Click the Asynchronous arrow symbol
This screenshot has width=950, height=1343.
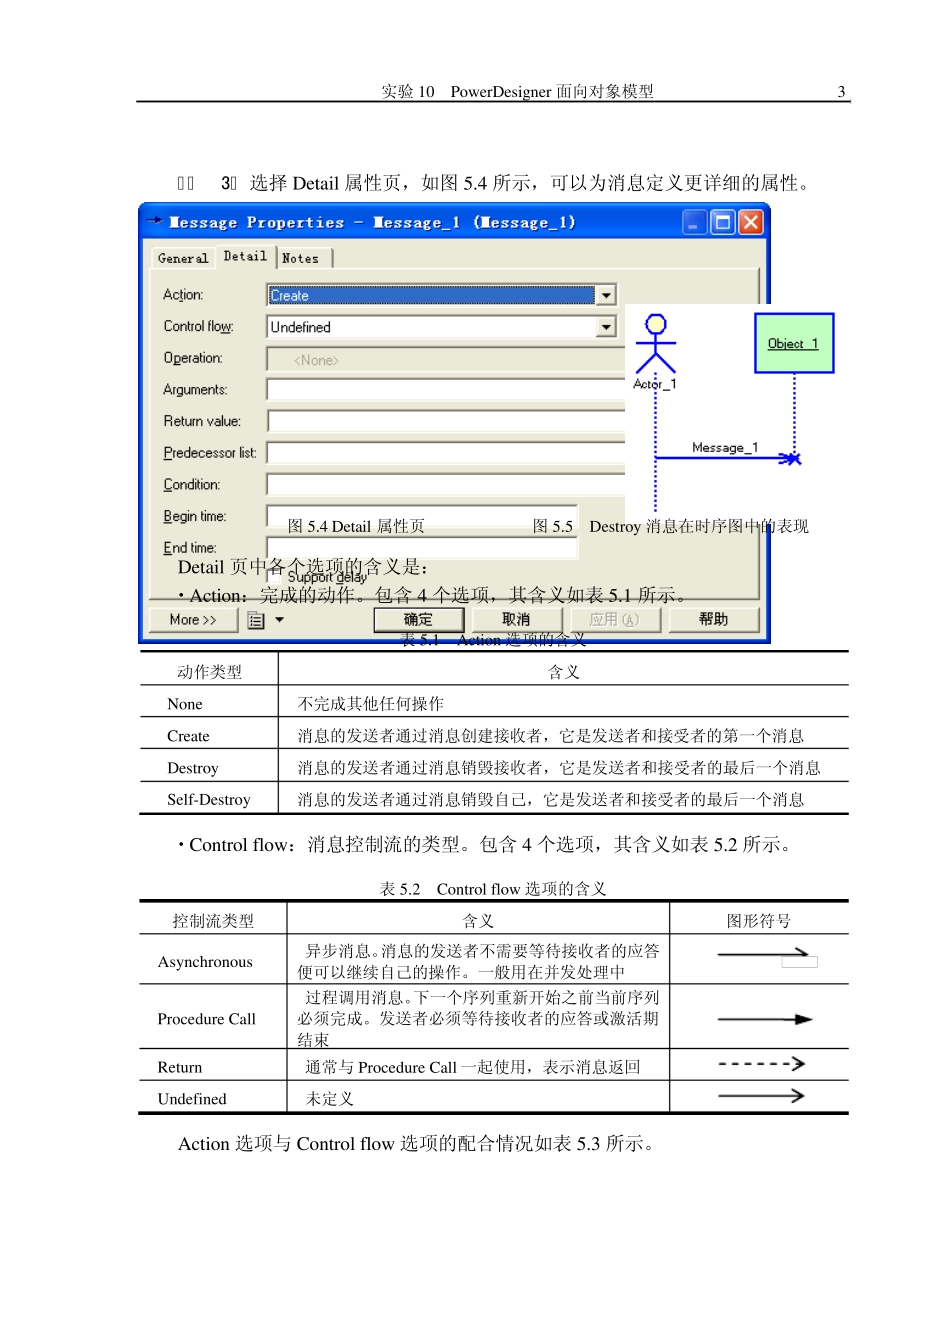coord(765,955)
